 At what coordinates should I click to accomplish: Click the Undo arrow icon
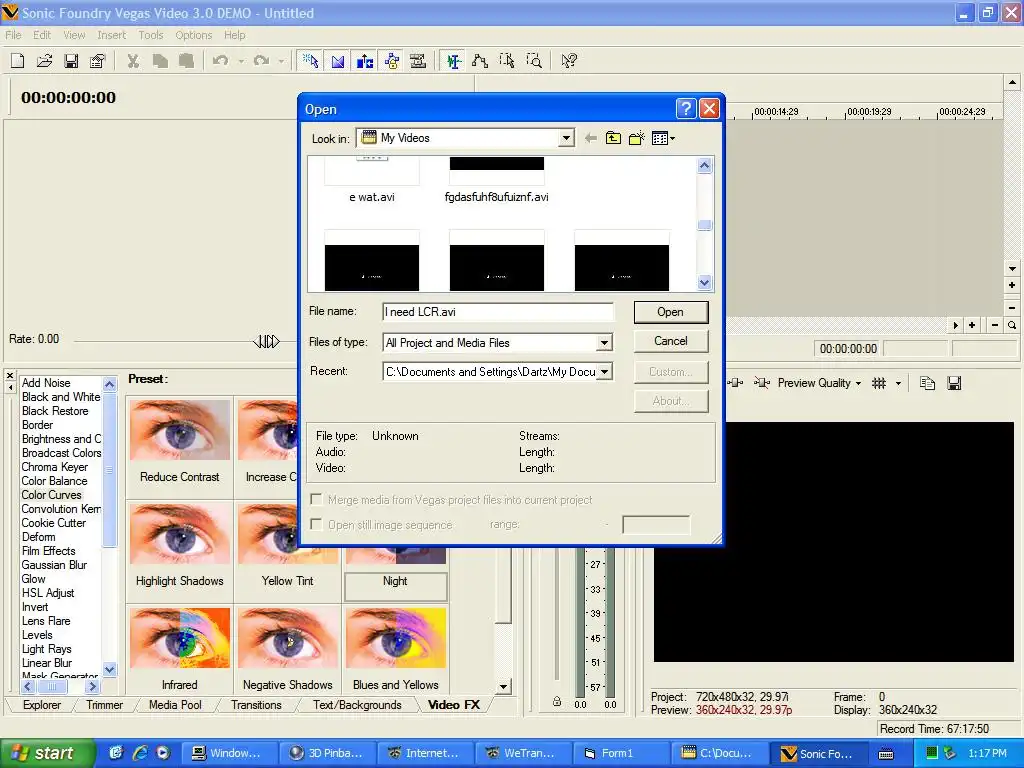(x=221, y=61)
